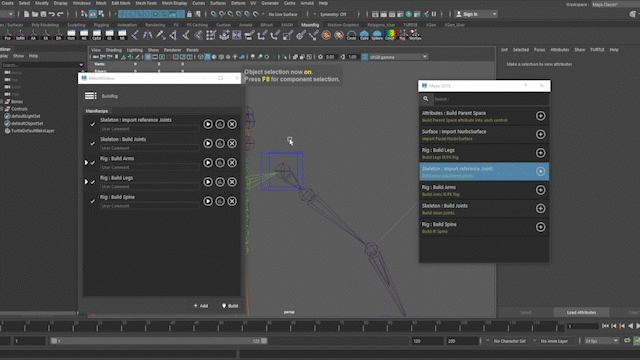640x360 pixels.
Task: Open the hamburger menu in BuildRig window
Action: pos(90,96)
